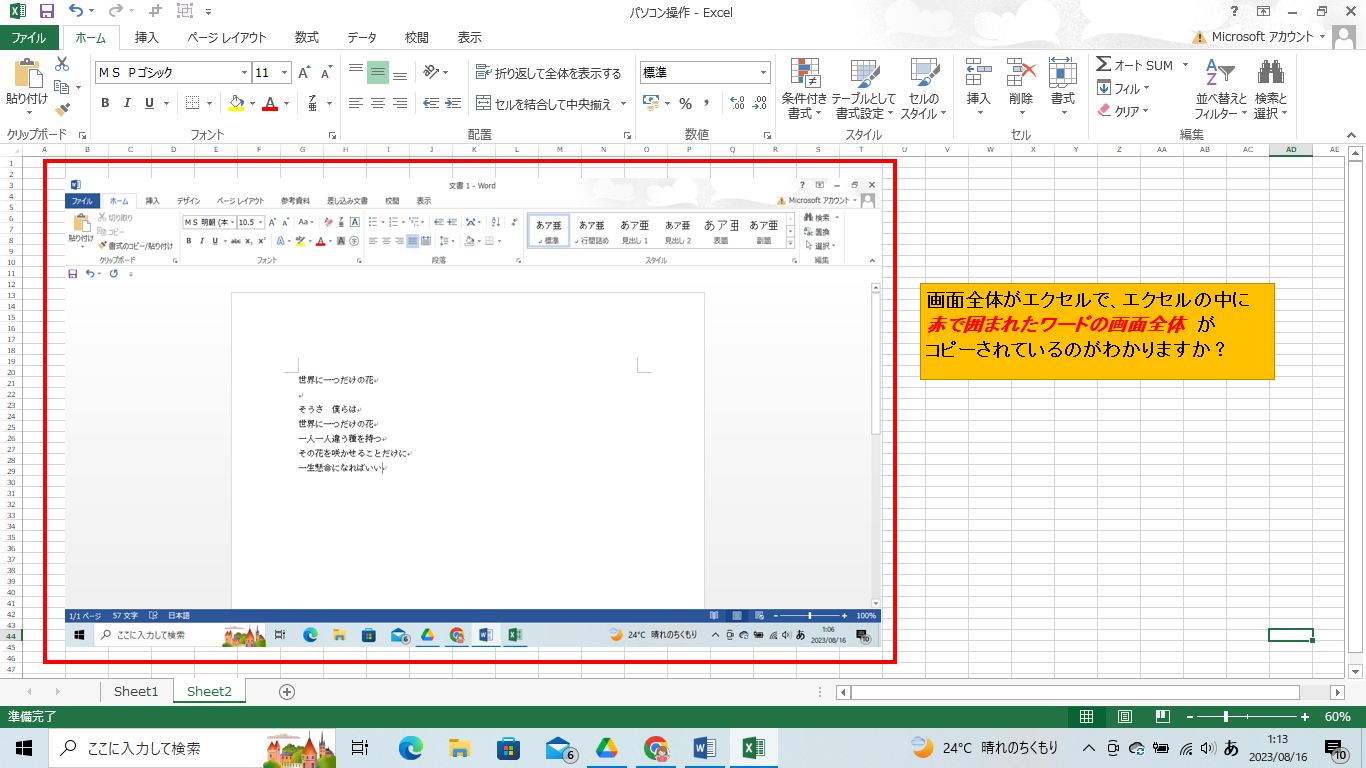Image resolution: width=1366 pixels, height=768 pixels.
Task: Decrease decimal places
Action: 760,103
